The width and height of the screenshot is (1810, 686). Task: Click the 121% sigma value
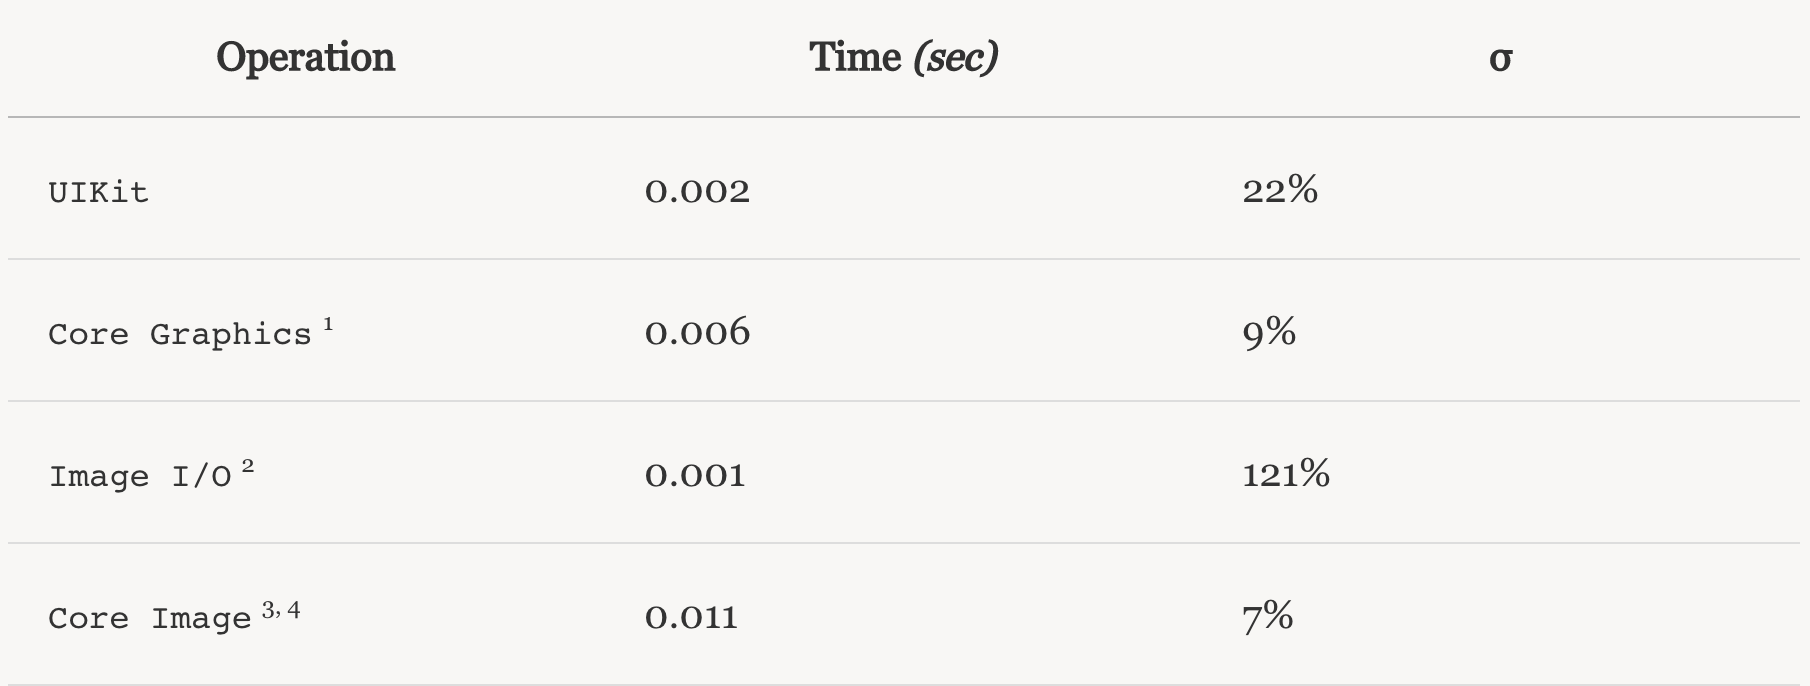tap(1286, 473)
